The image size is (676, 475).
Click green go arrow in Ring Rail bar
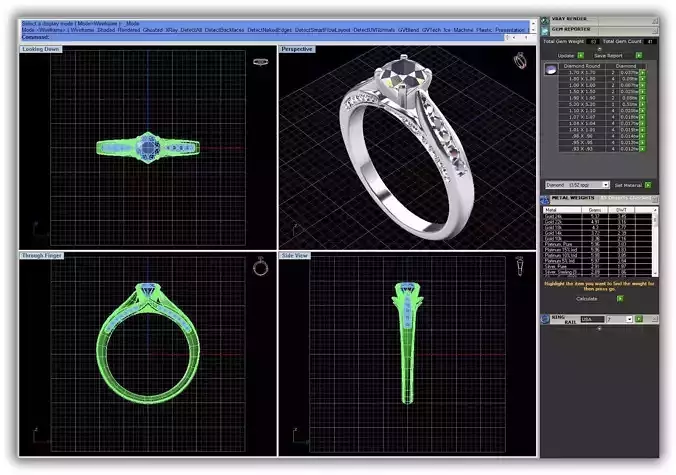(x=639, y=319)
